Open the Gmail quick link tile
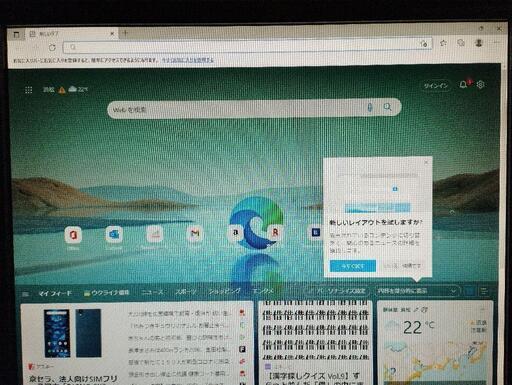 click(x=195, y=233)
